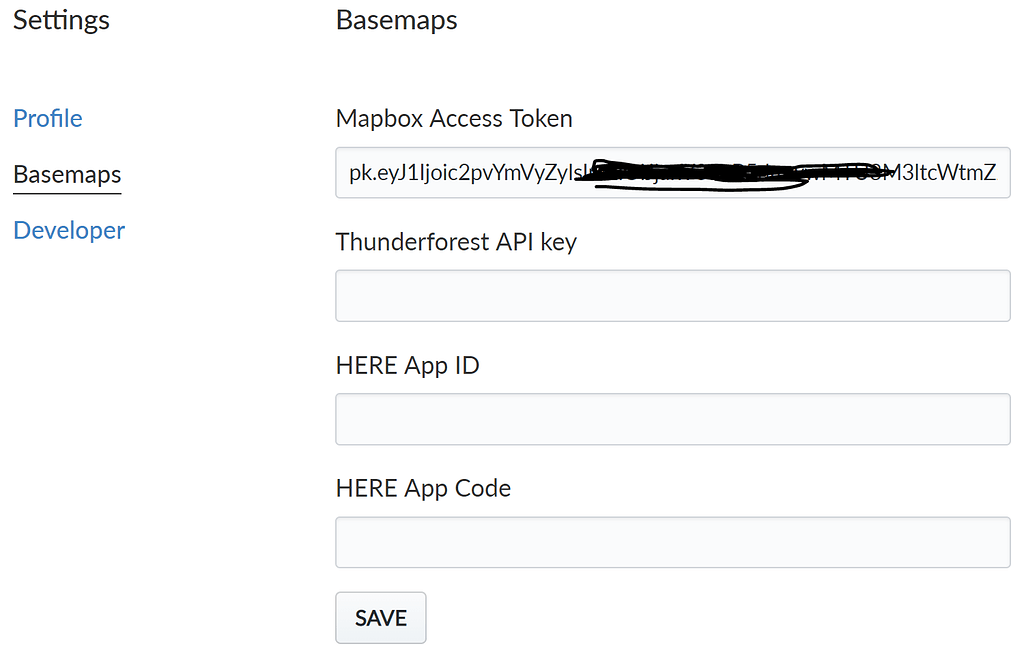Navigate to Profile via the sidebar

(47, 118)
